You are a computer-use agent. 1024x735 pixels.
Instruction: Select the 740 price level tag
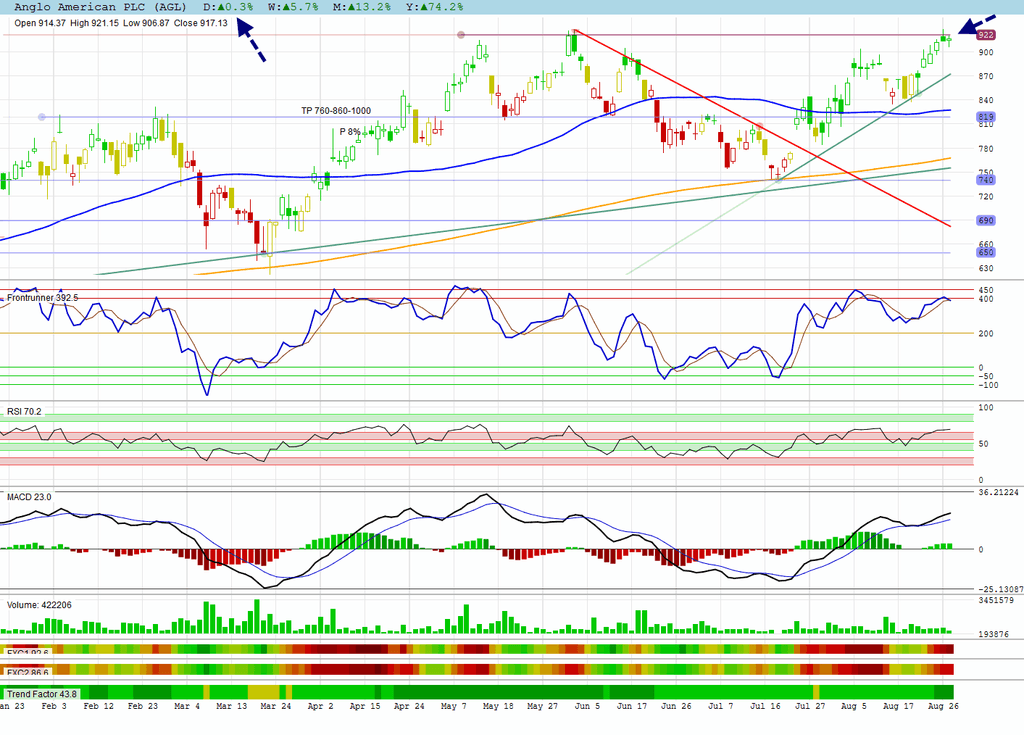985,180
